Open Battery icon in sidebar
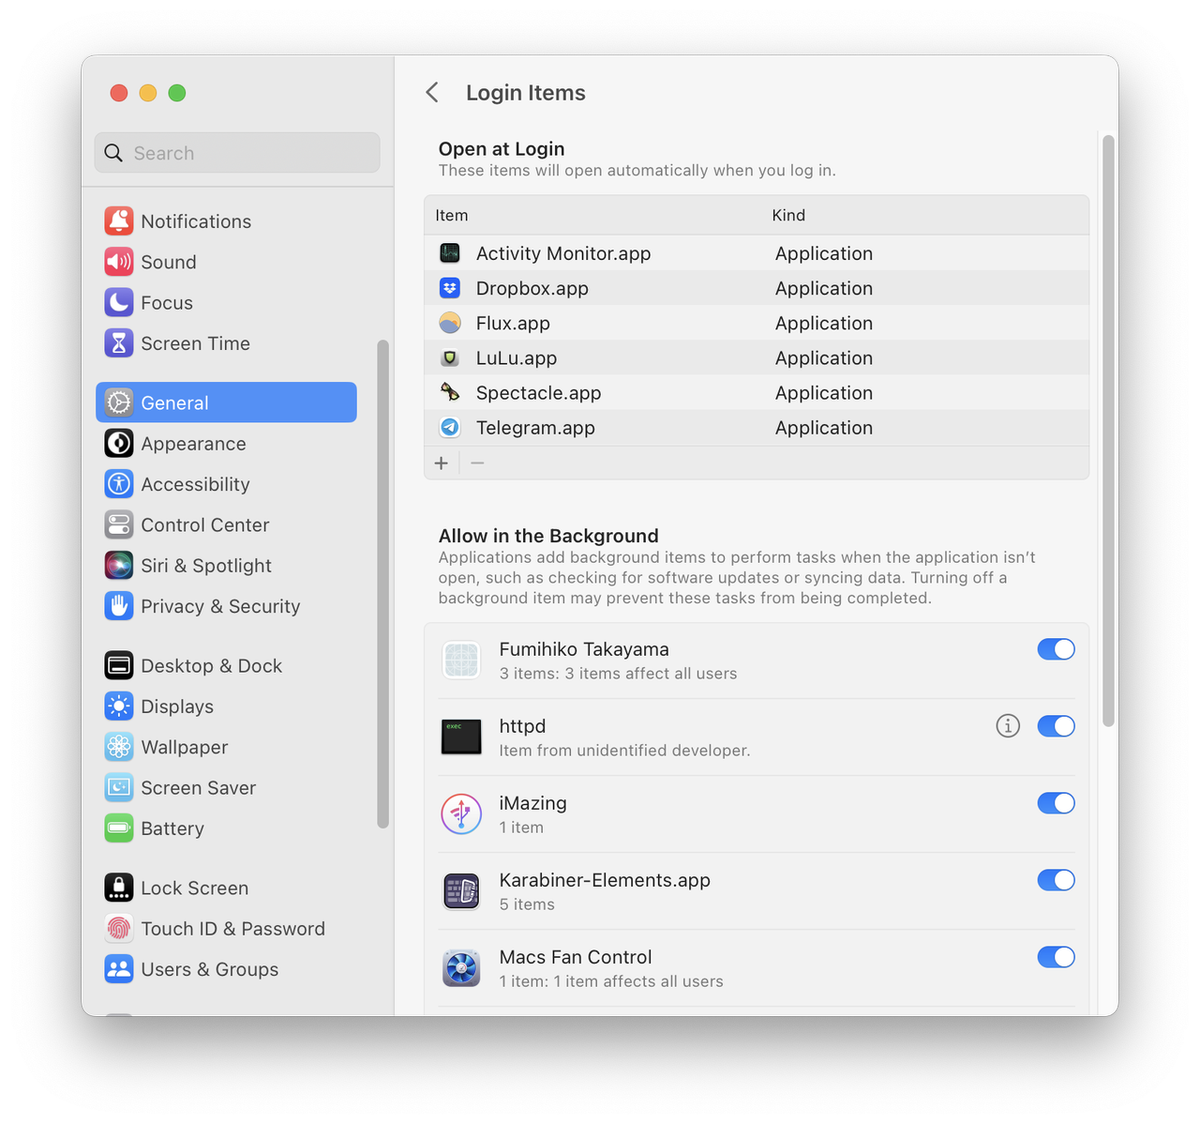 click(x=119, y=828)
